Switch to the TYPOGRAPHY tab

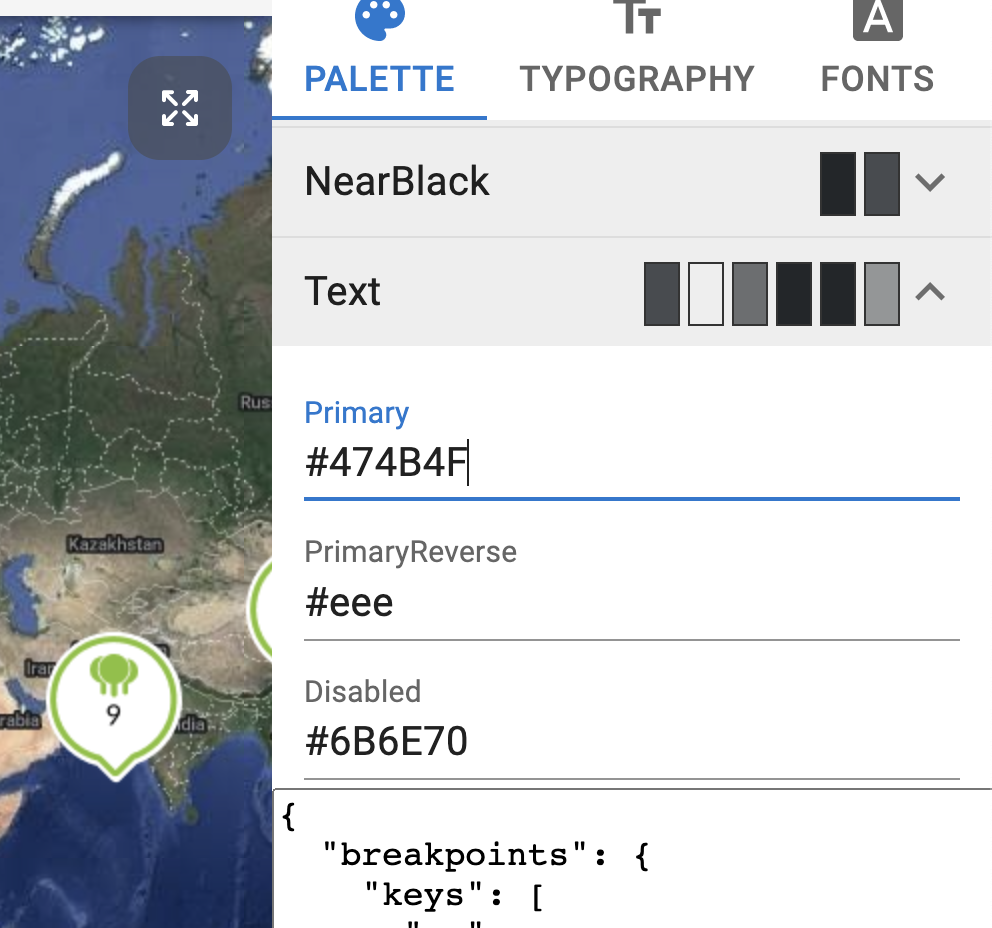tap(637, 79)
